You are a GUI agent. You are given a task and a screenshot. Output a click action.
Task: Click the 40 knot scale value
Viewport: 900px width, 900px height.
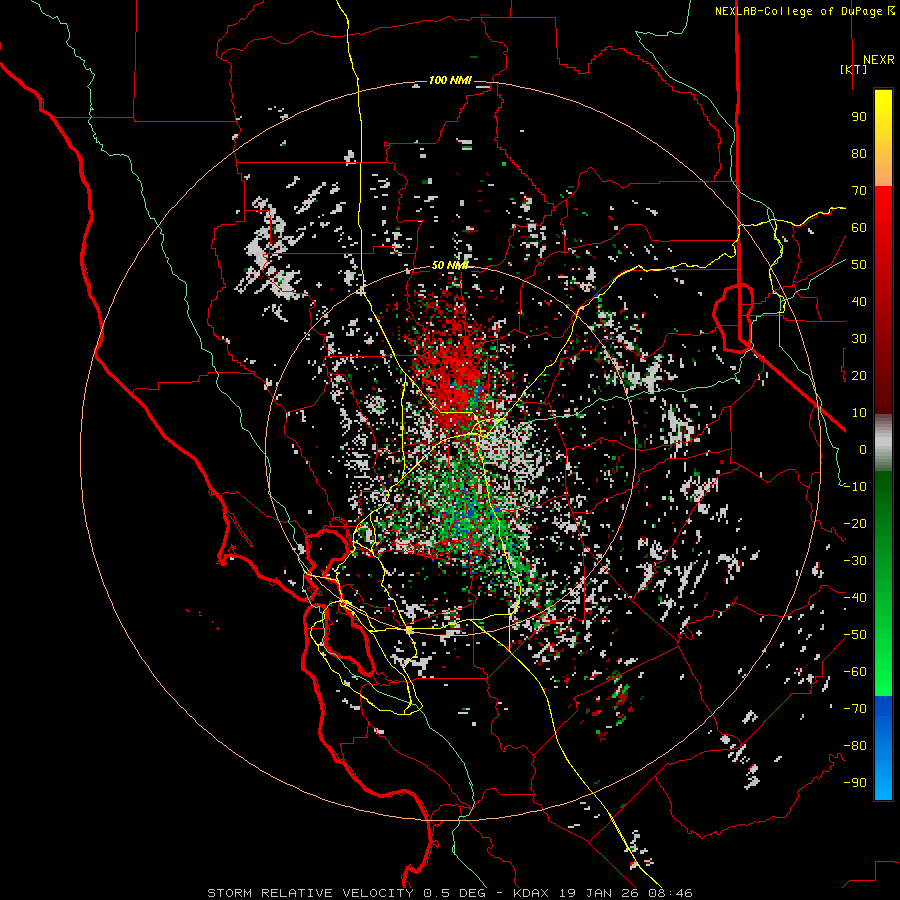859,301
